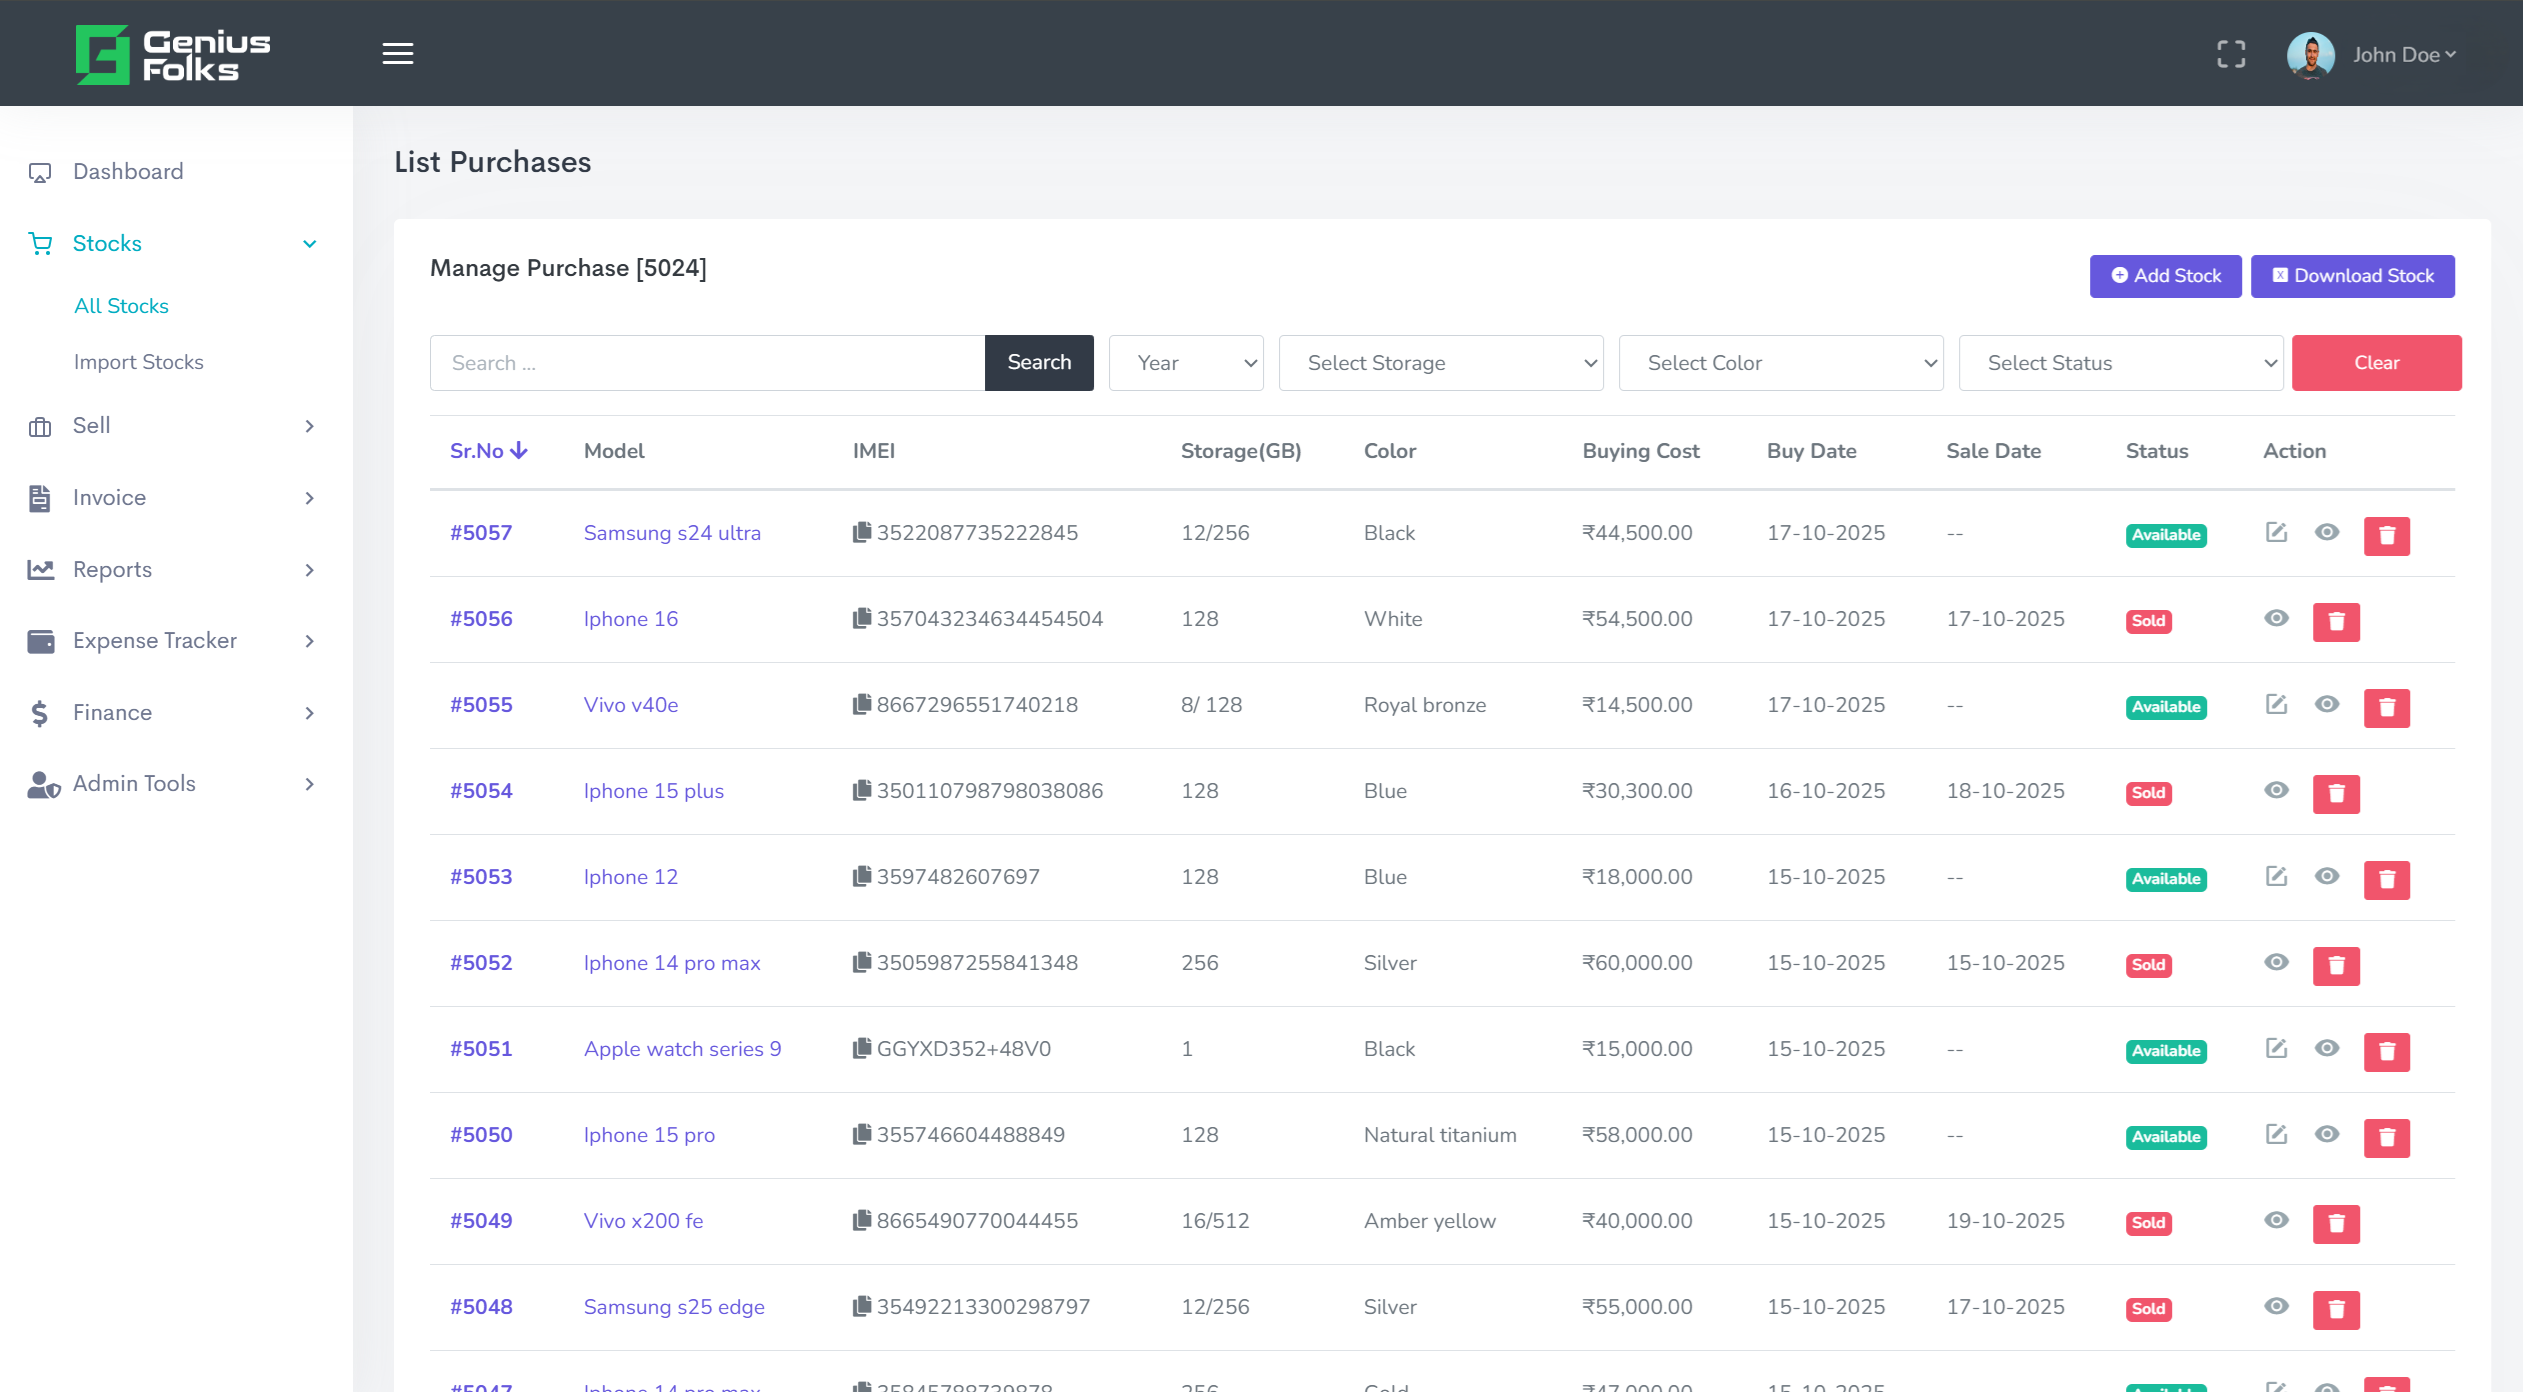Toggle fullscreen mode icon

coord(2231,54)
